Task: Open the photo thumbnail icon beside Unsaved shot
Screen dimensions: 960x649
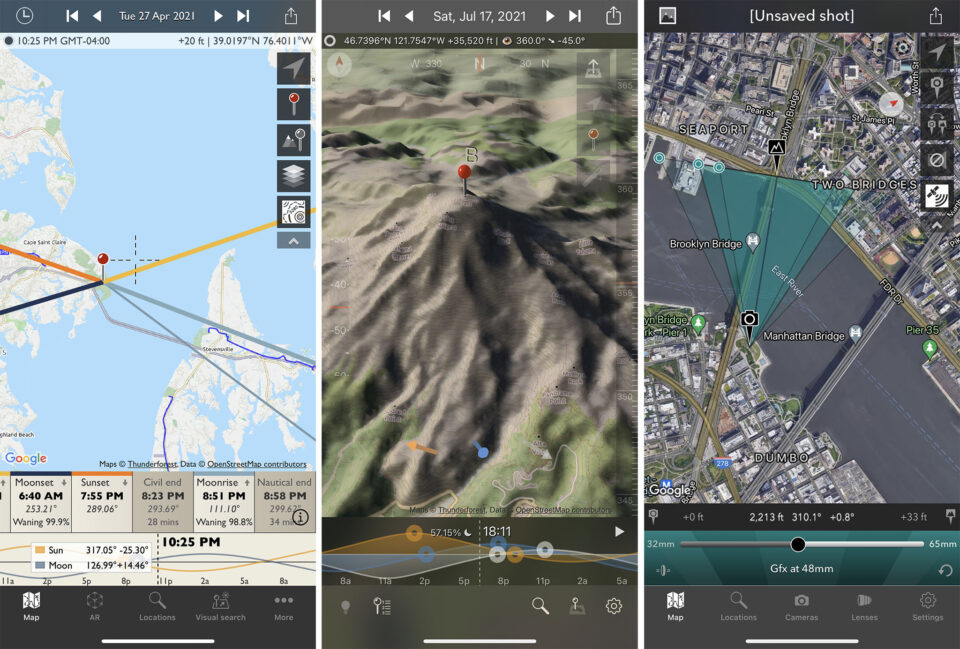Action: 667,16
